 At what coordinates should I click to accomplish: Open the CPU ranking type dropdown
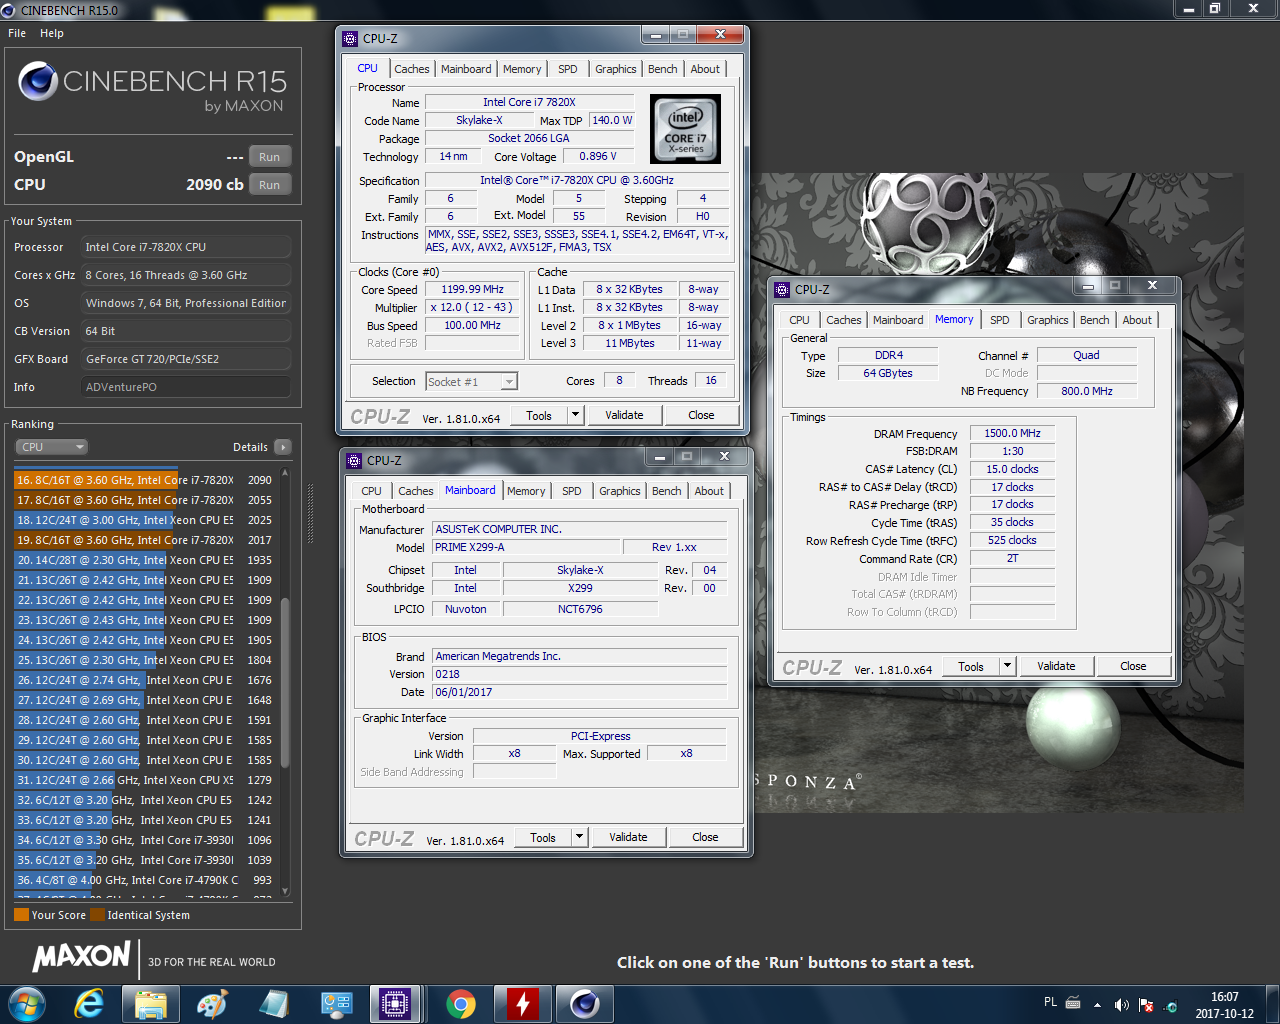52,447
